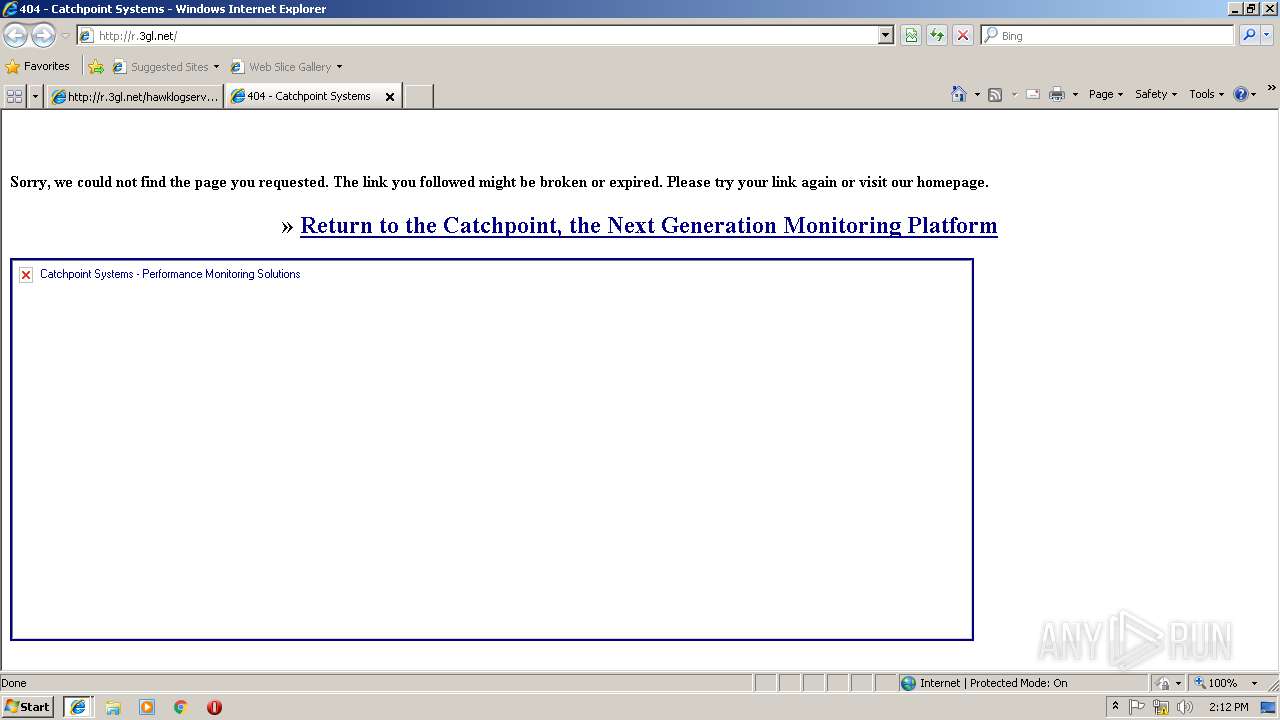
Task: Print the page using printer icon
Action: pos(1057,94)
